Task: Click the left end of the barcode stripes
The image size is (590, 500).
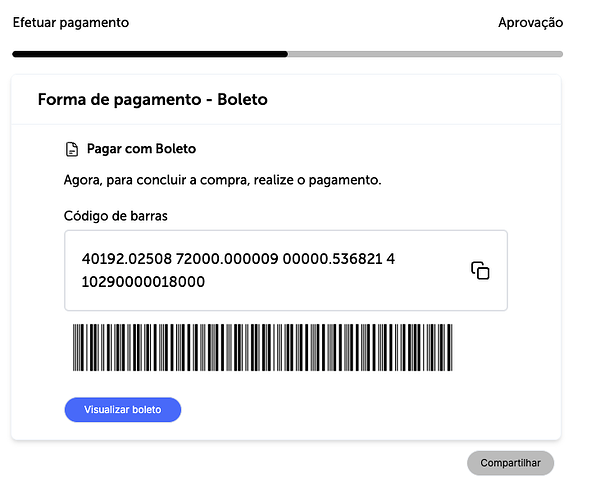Action: 77,347
